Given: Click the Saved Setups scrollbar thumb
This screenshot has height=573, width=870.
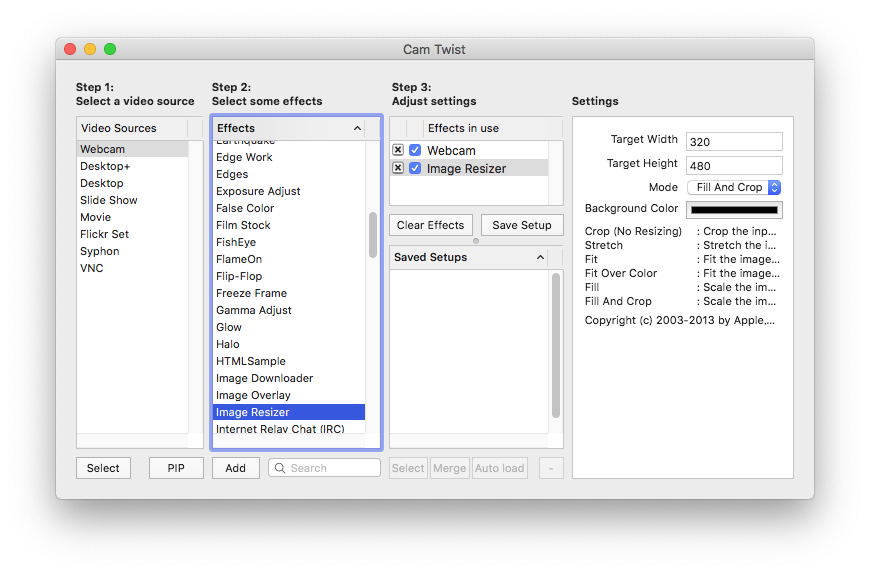Looking at the screenshot, I should [555, 345].
